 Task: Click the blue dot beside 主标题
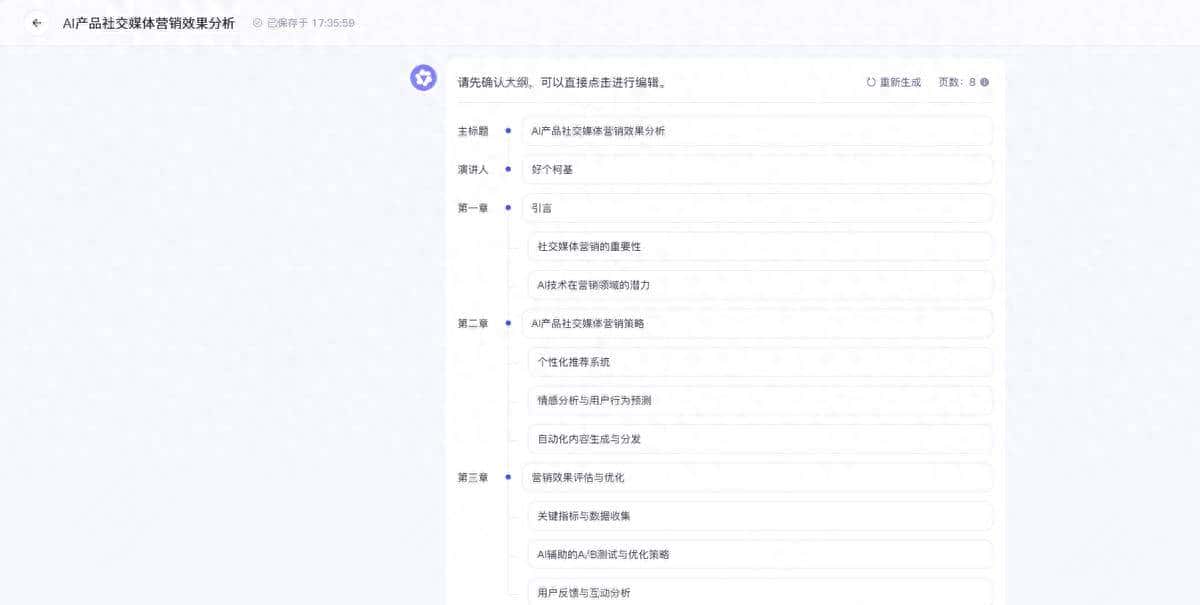pos(510,130)
